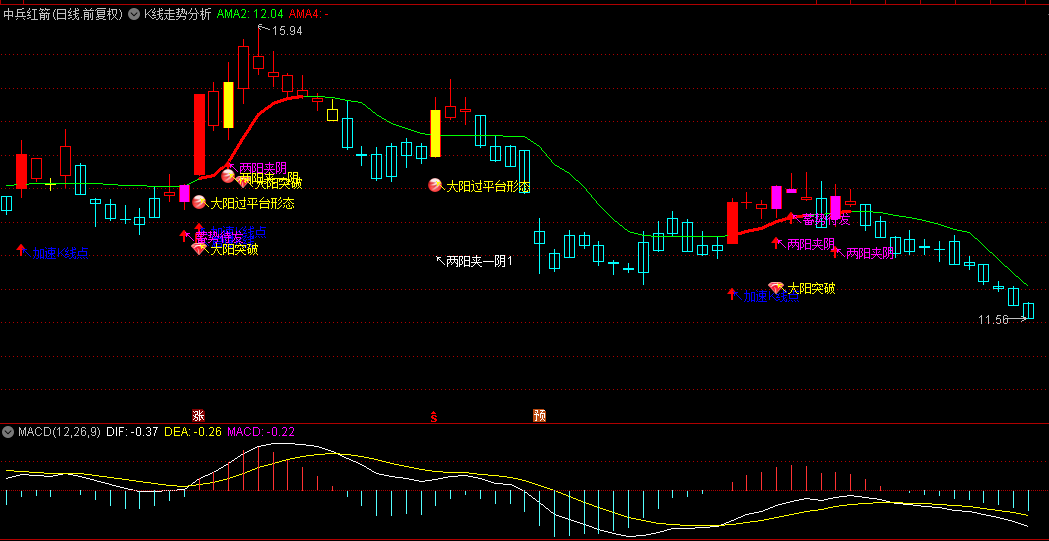The width and height of the screenshot is (1049, 541).
Task: Click the 大阳突破 label near 11.56 side
Action: click(x=811, y=288)
